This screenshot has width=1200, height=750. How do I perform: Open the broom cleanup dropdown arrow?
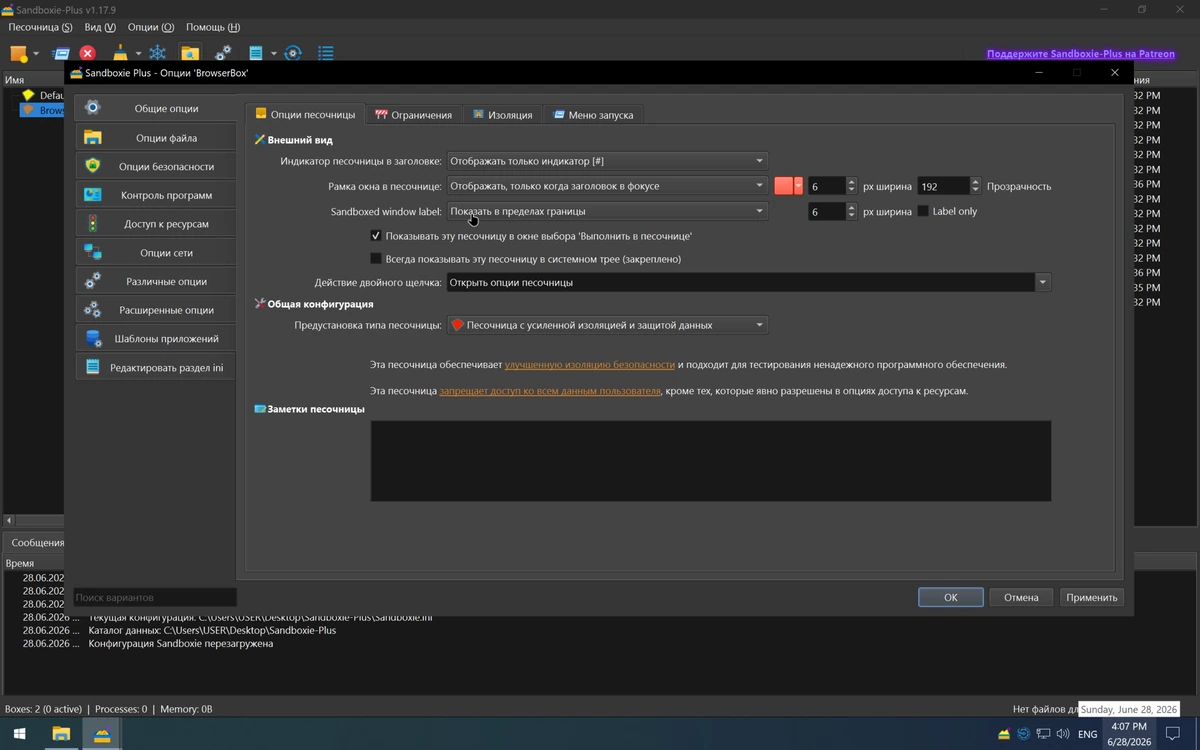[x=138, y=54]
